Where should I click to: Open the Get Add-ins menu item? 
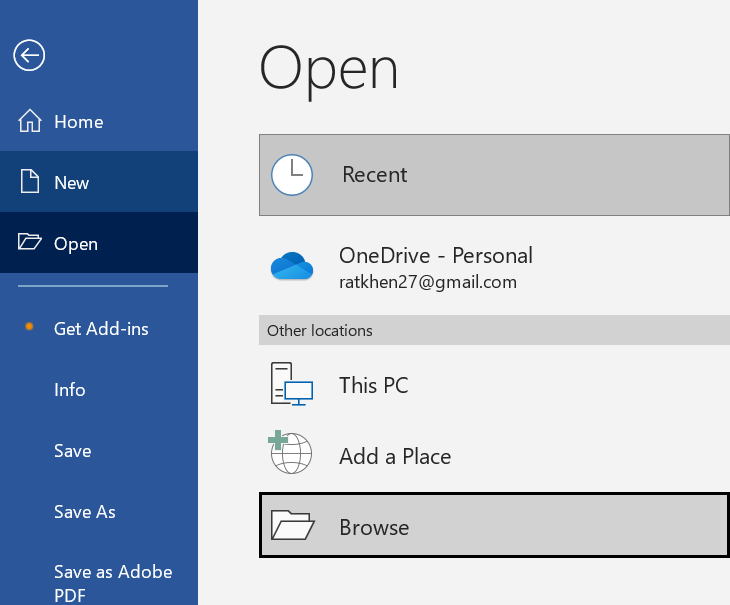pos(101,329)
